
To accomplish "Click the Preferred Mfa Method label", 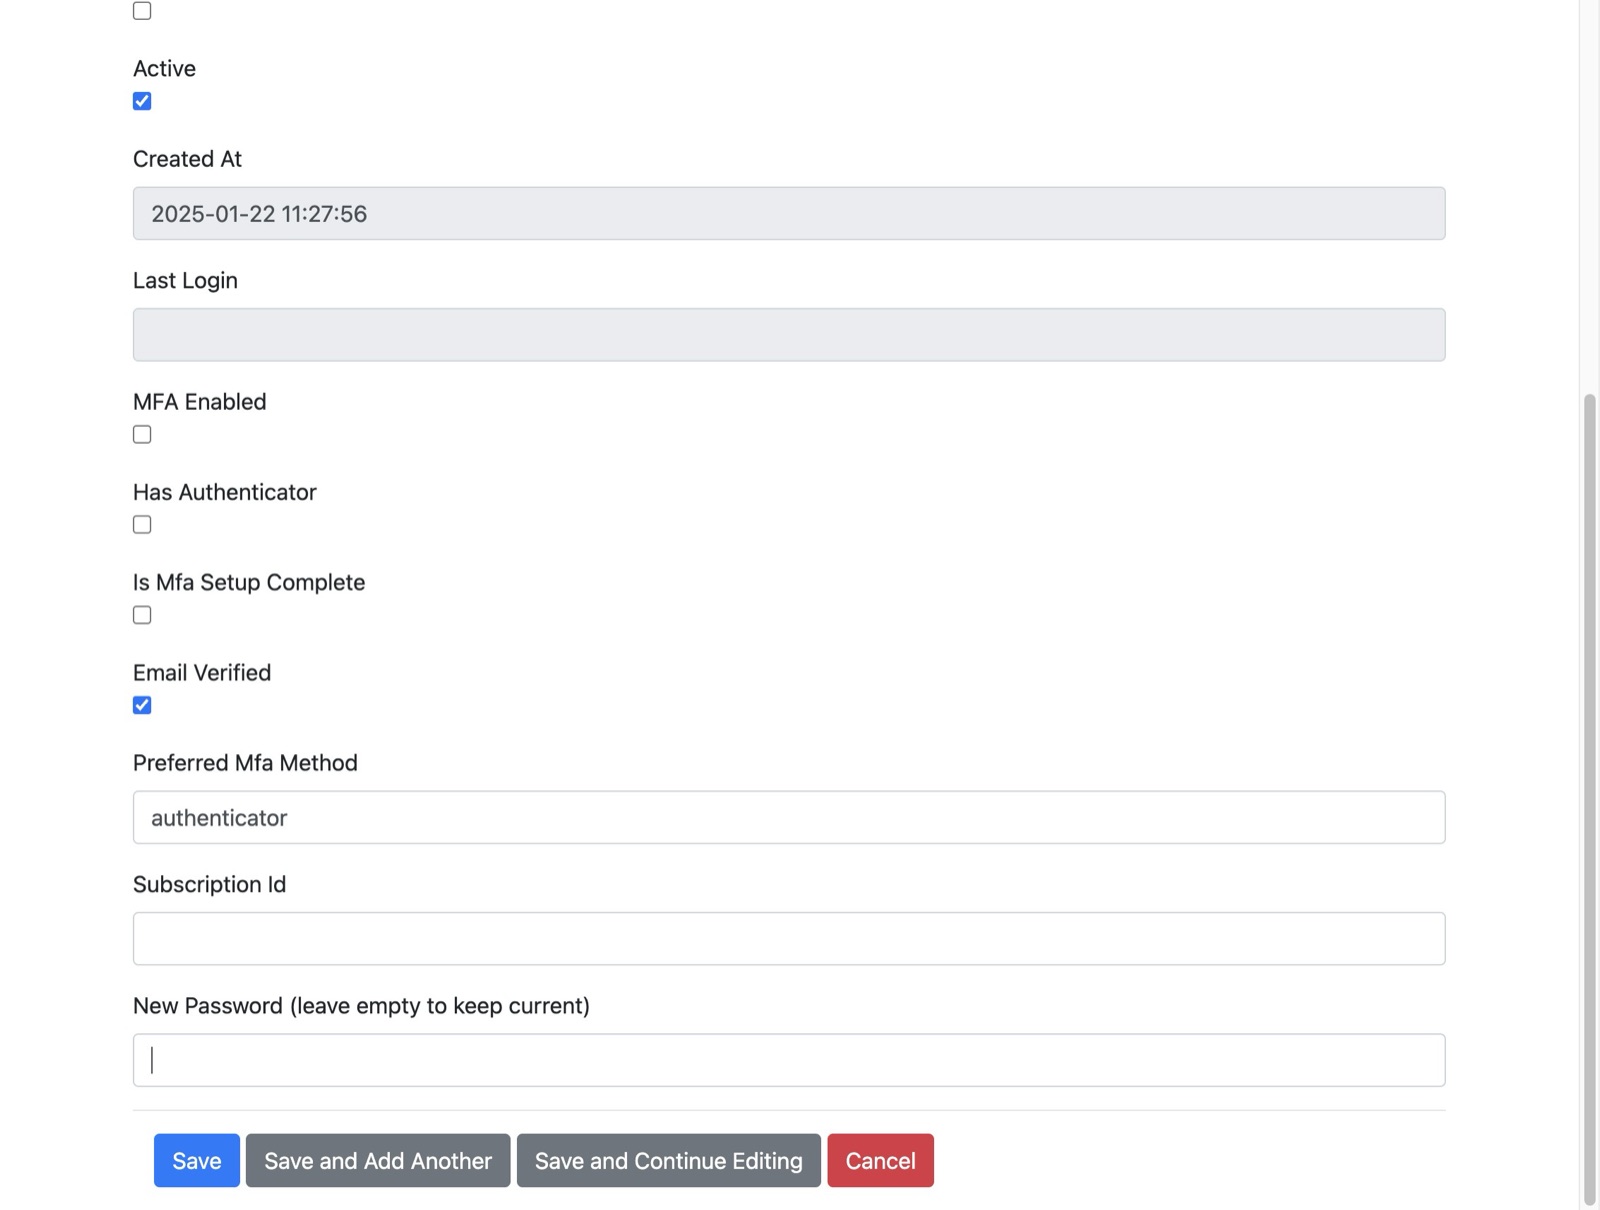I will click(245, 763).
